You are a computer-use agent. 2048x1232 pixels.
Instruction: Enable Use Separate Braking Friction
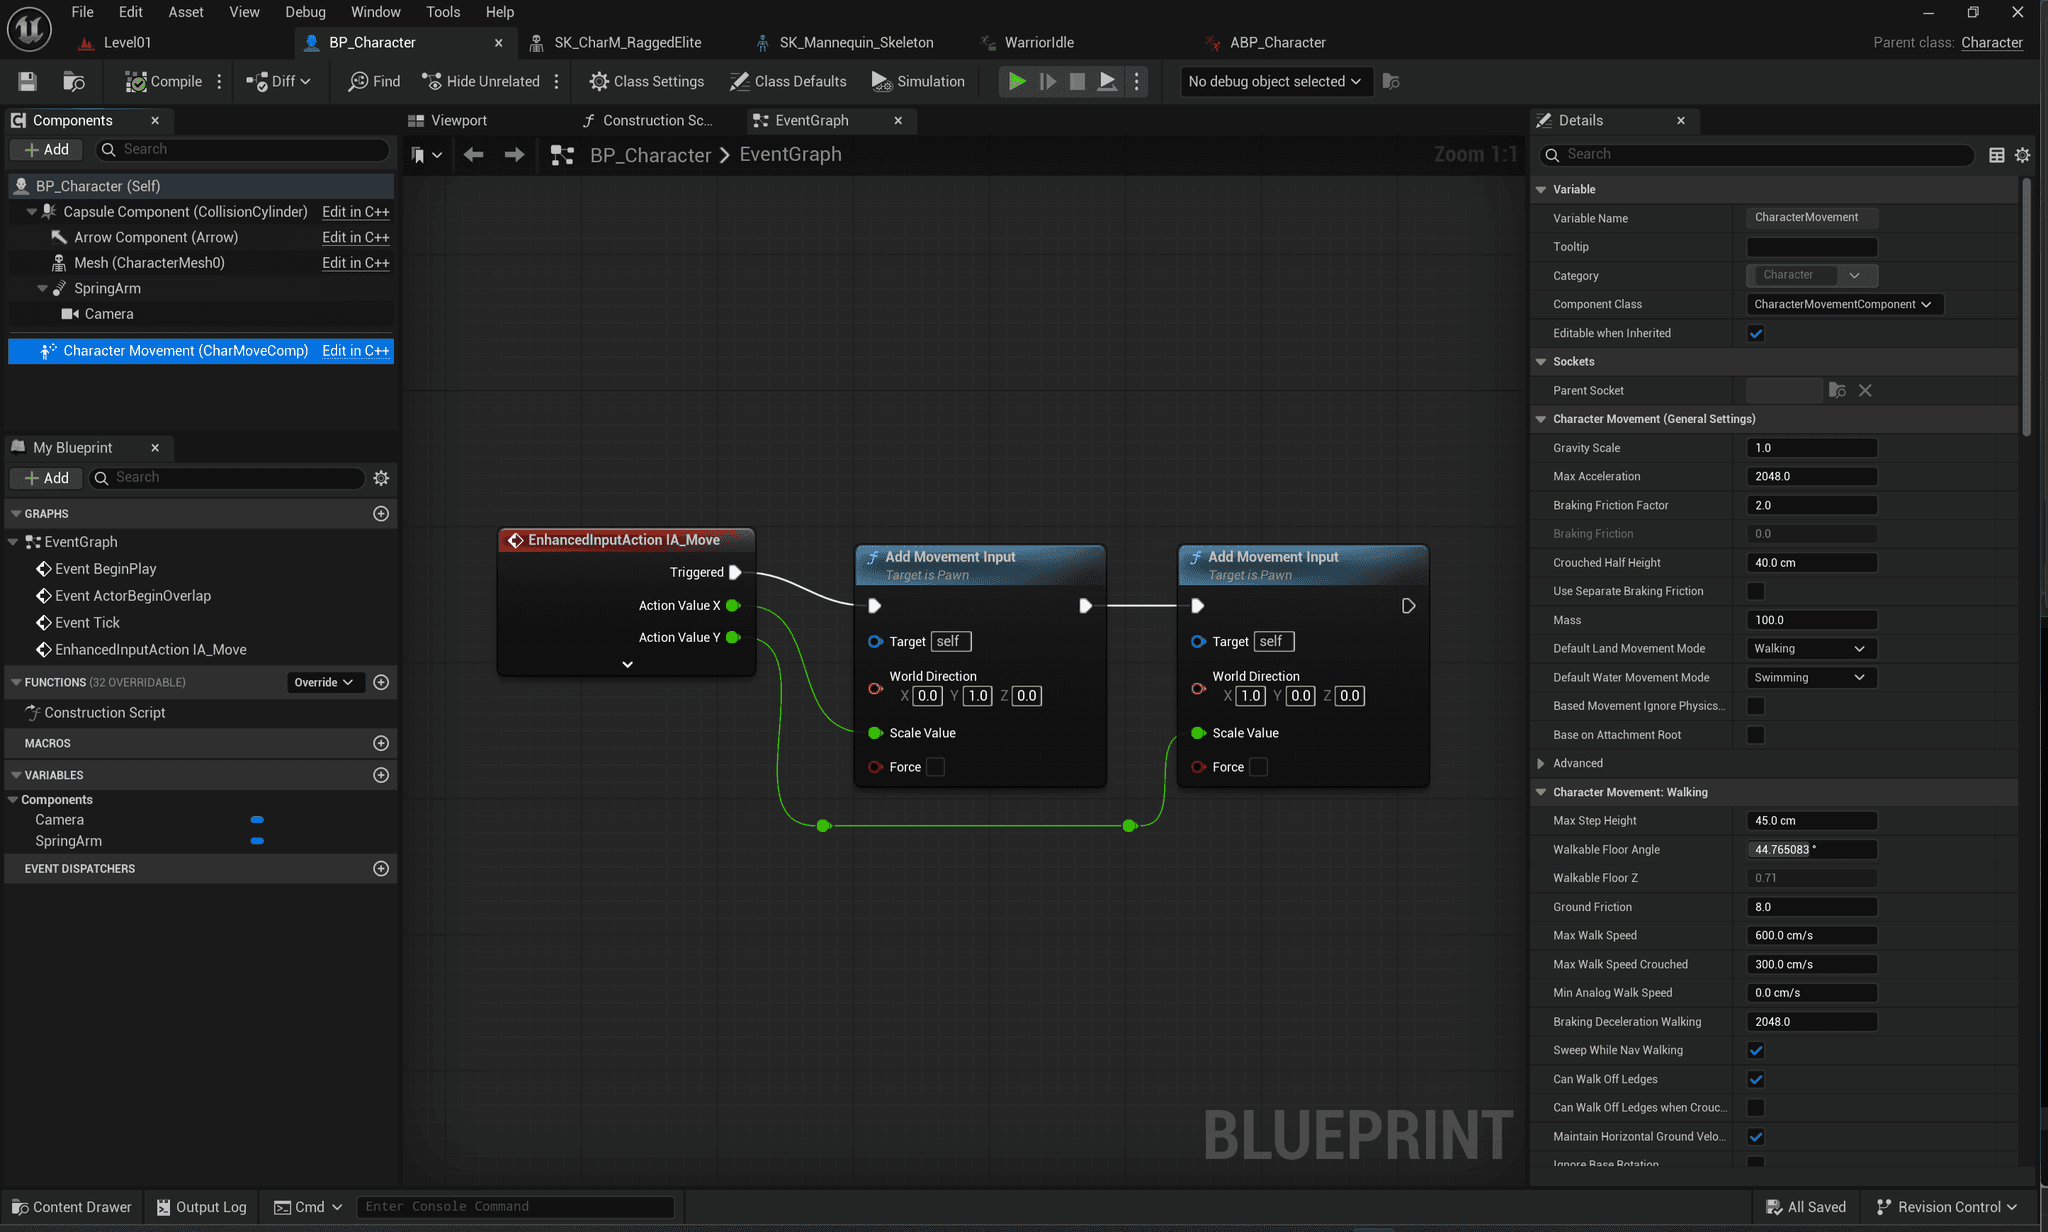[1756, 592]
